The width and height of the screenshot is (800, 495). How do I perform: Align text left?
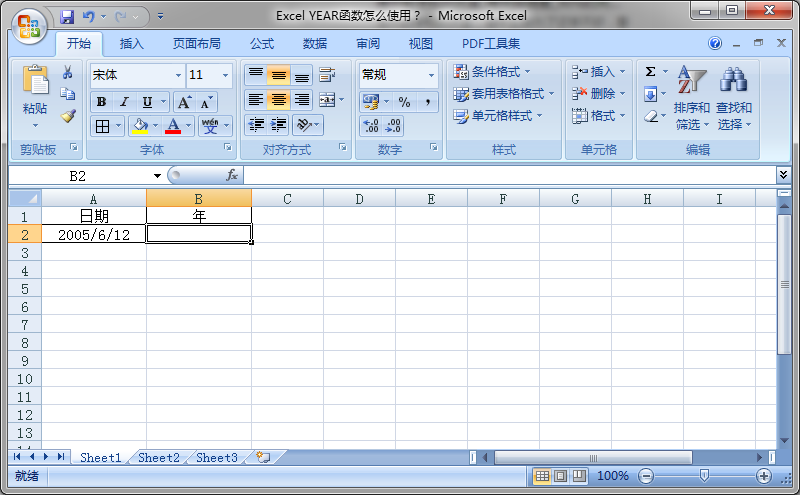click(256, 100)
